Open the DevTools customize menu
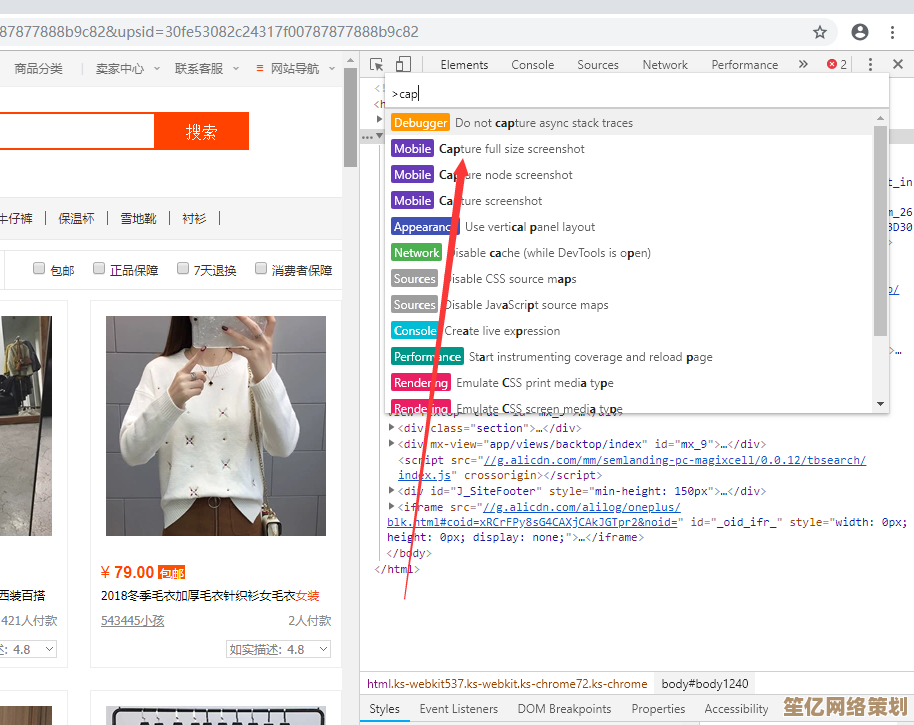Image resolution: width=914 pixels, height=725 pixels. pos(870,64)
